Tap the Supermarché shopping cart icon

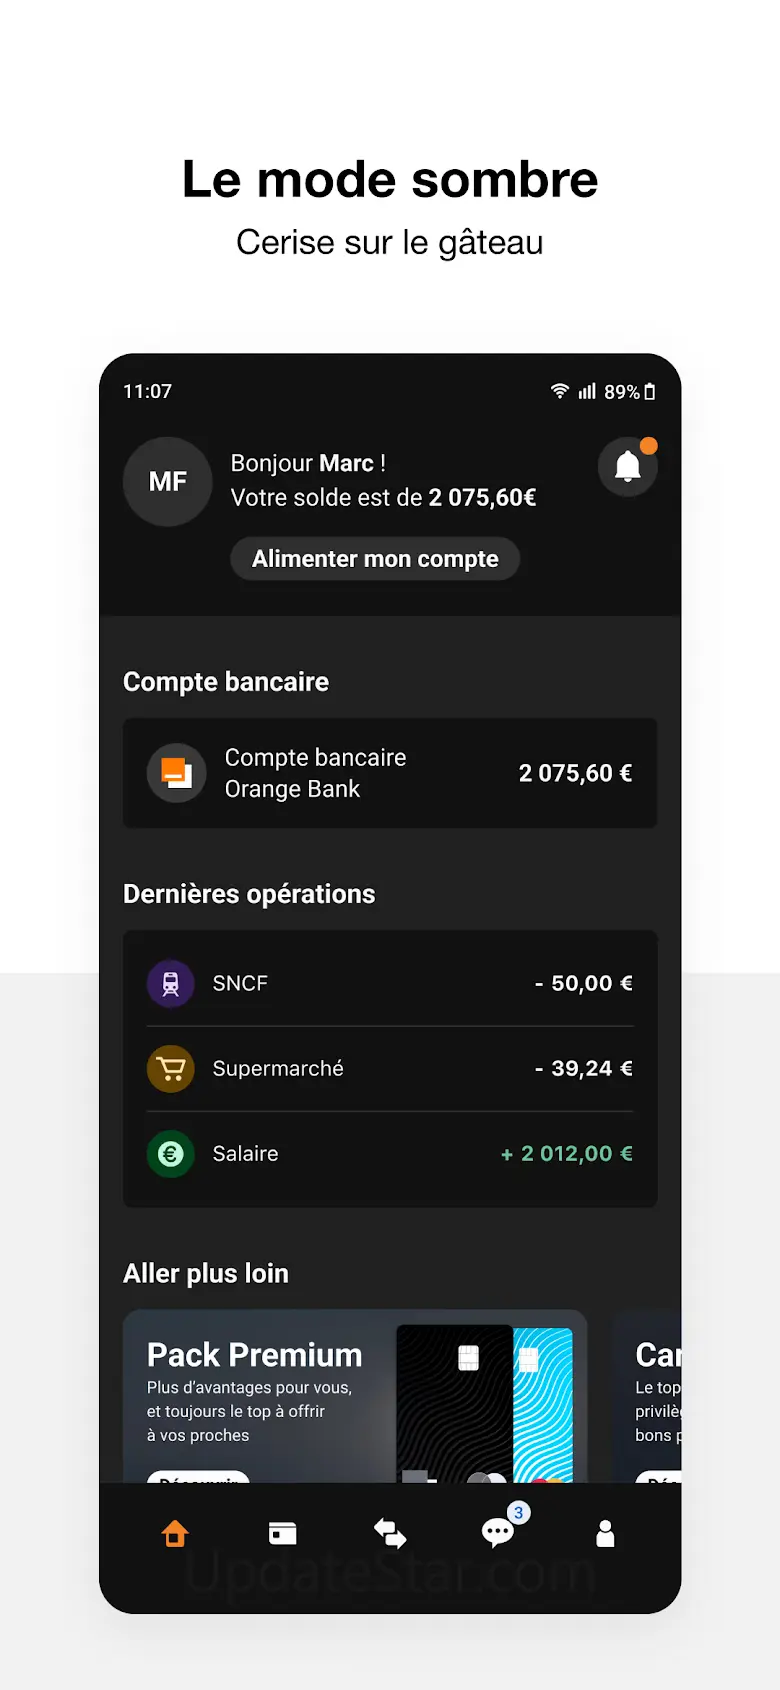click(171, 1069)
